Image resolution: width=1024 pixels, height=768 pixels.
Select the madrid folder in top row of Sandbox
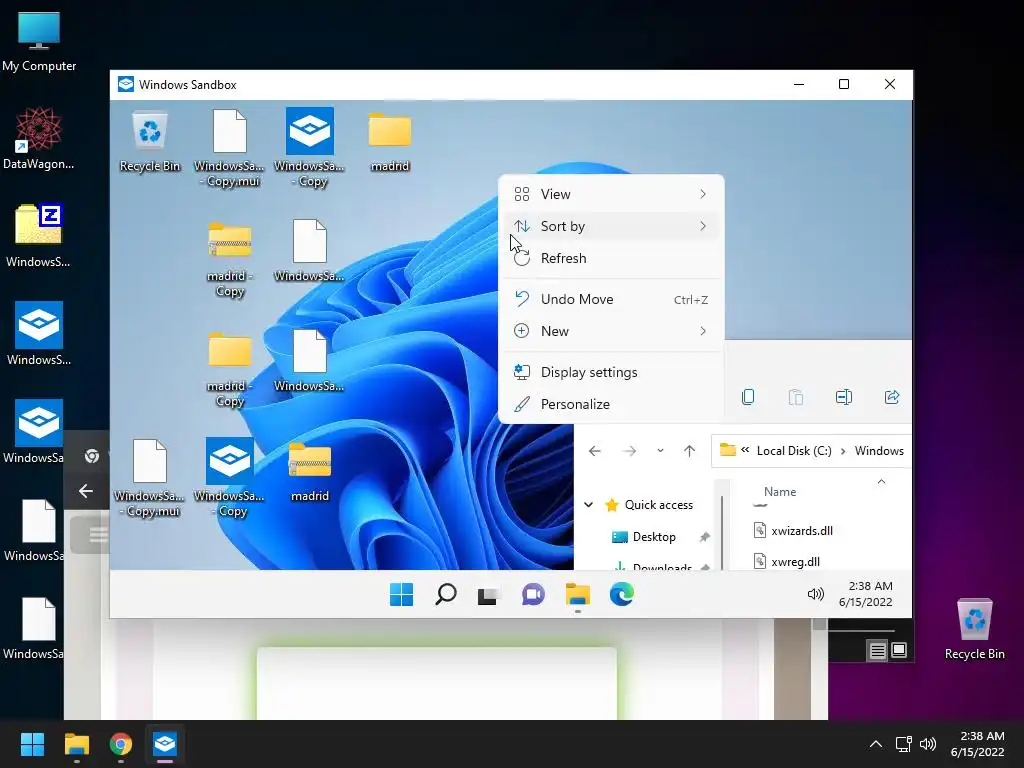[x=390, y=142]
